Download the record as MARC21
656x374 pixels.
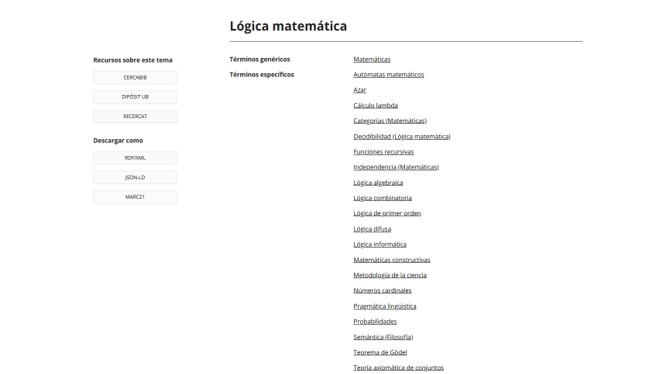[x=135, y=197]
